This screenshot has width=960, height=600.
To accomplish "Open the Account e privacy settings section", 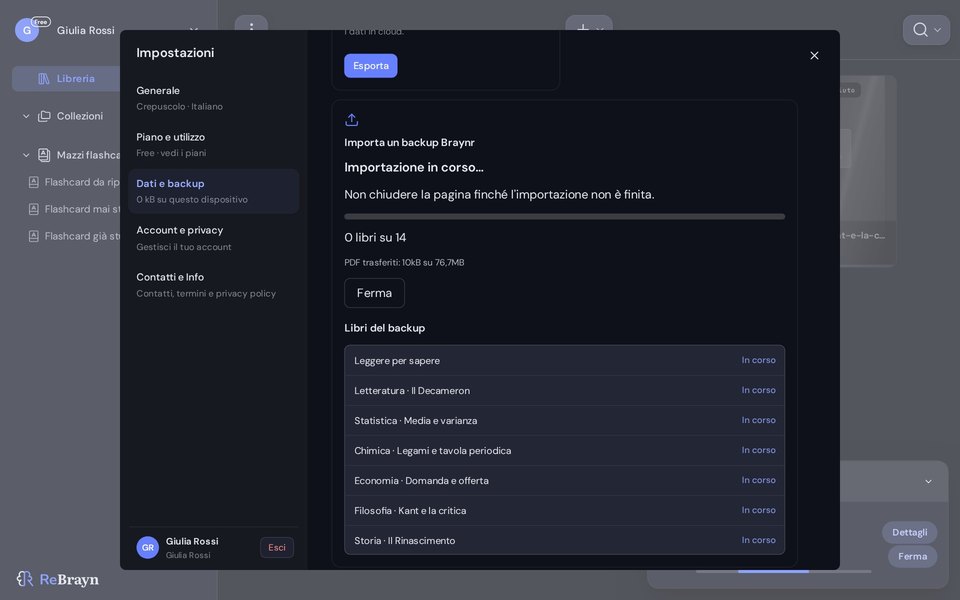I will tap(214, 238).
